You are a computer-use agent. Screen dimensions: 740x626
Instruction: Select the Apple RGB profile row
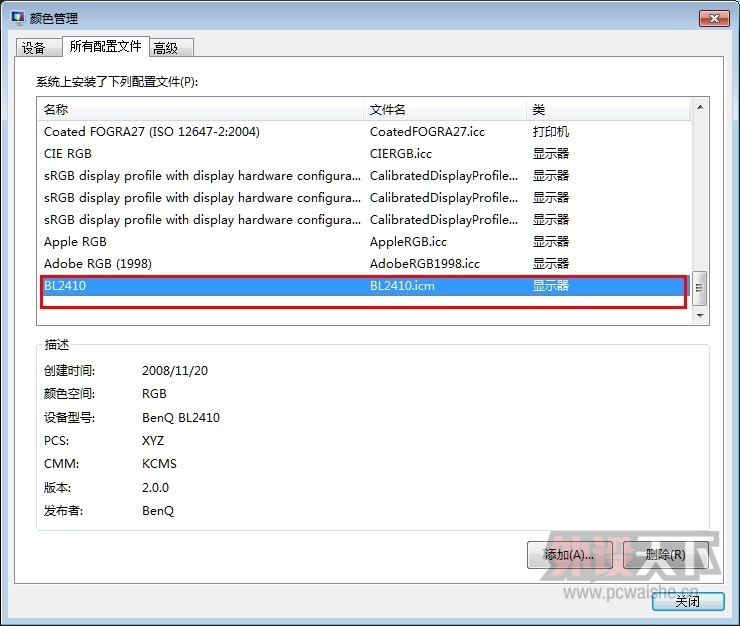pyautogui.click(x=364, y=242)
